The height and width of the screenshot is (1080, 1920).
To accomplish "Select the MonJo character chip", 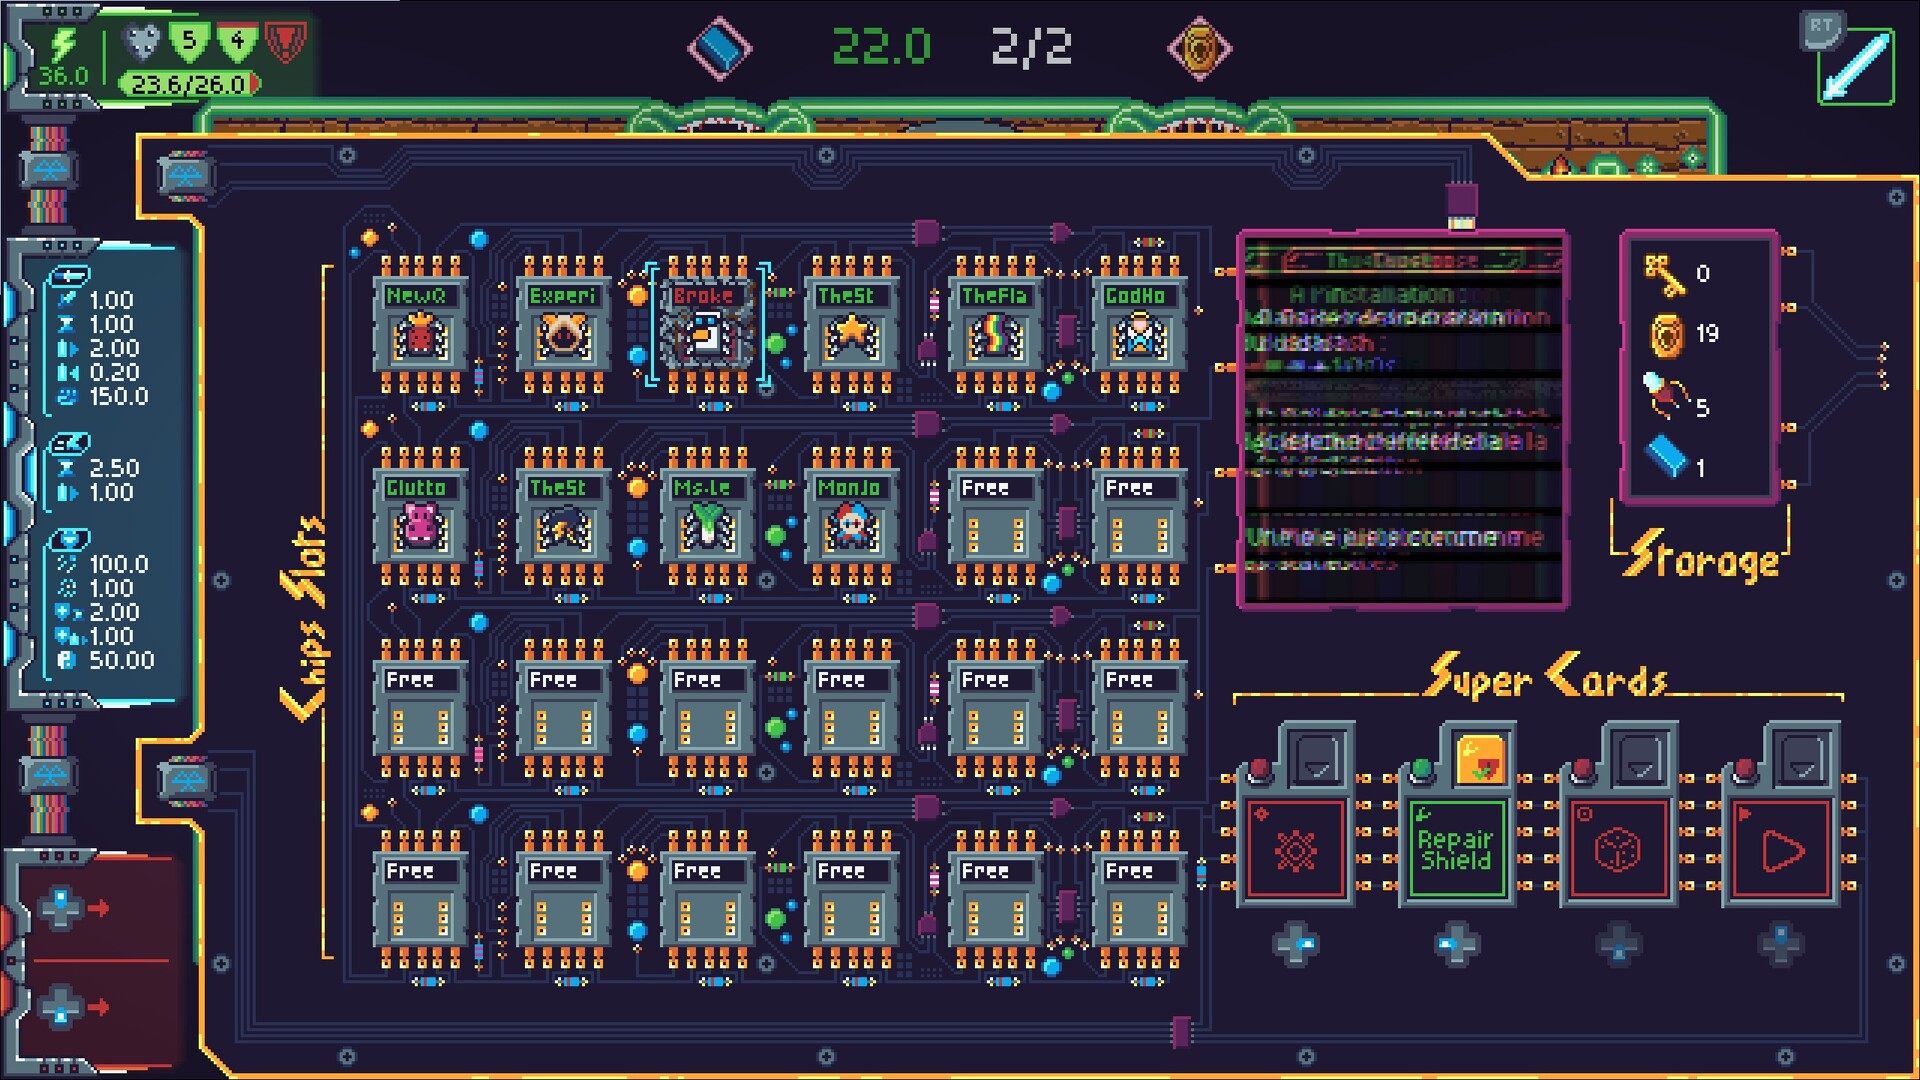I will [851, 517].
